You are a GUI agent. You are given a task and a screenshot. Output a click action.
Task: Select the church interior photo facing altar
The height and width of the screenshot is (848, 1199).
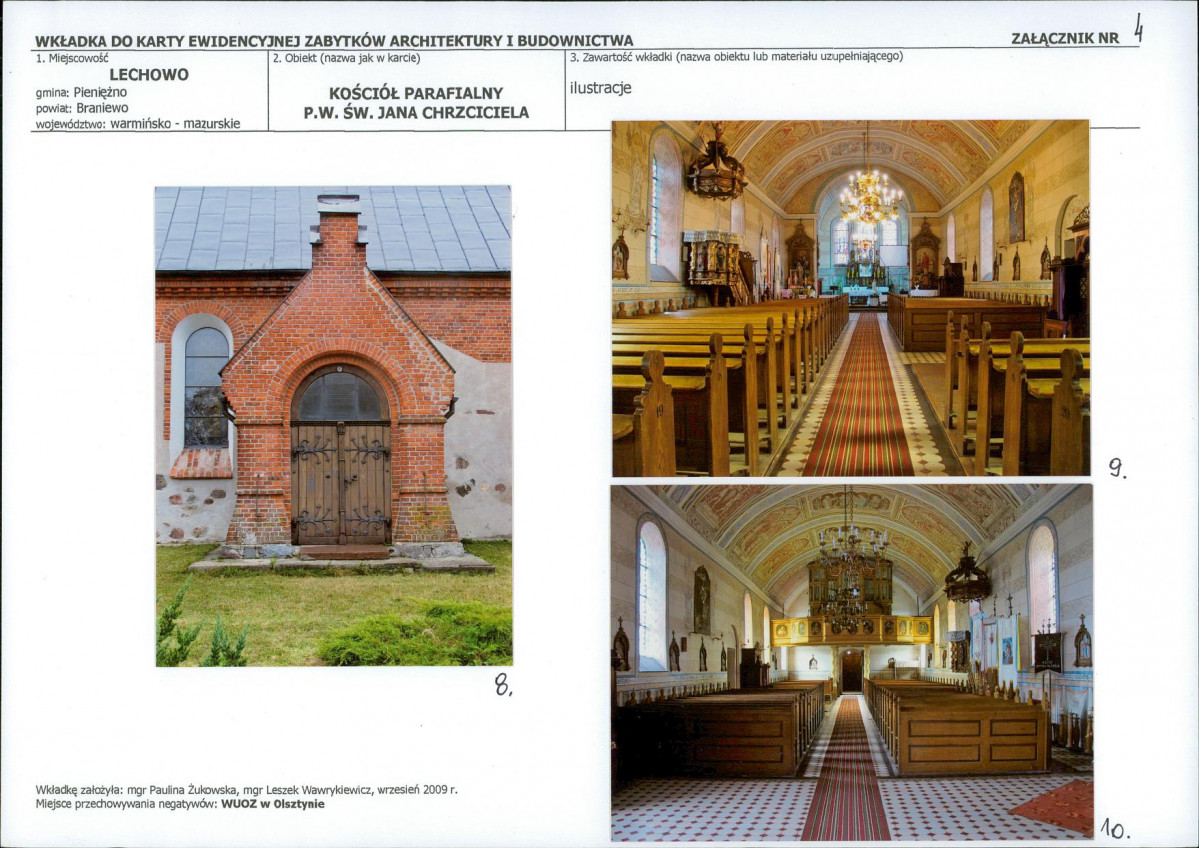click(850, 298)
